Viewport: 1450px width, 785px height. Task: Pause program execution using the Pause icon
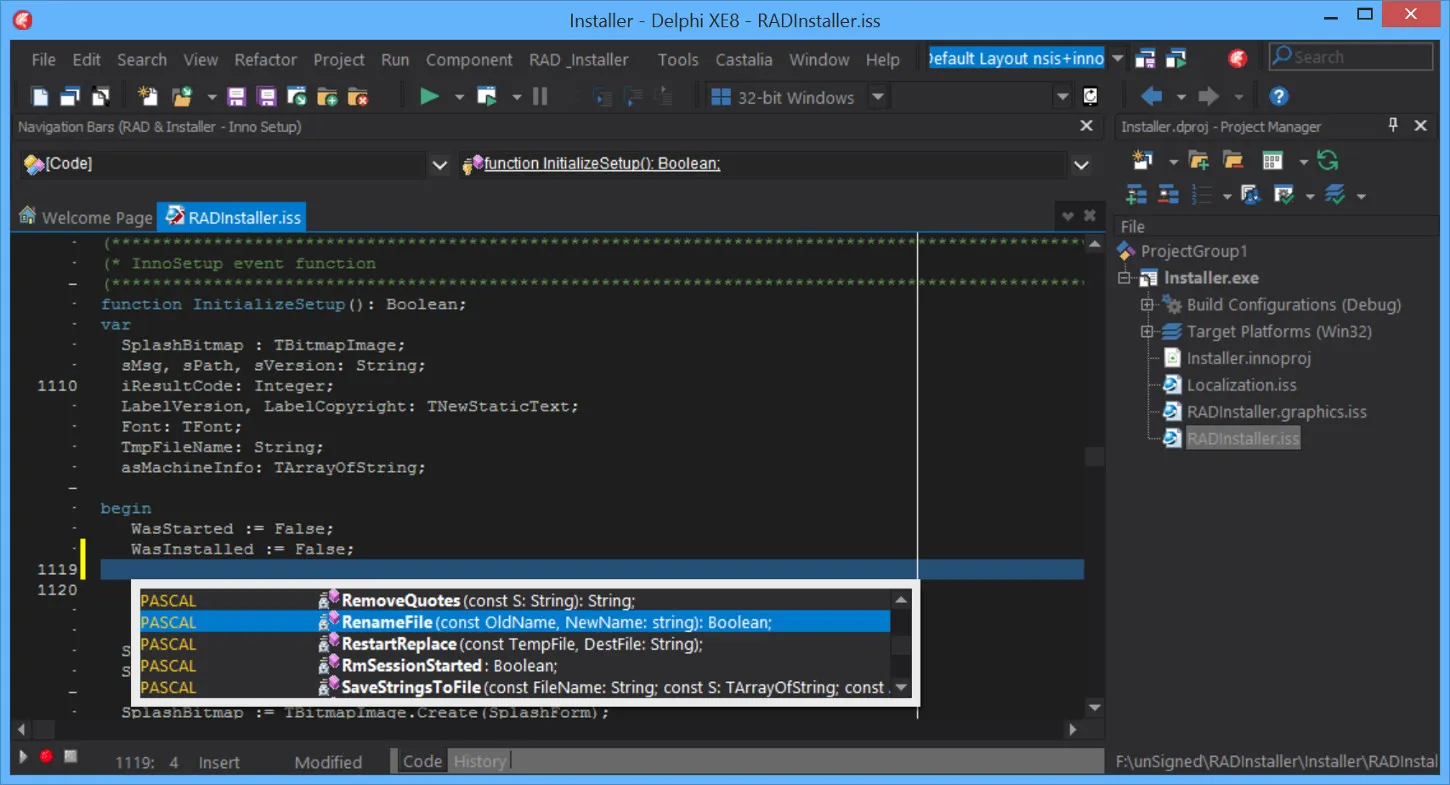pos(539,96)
